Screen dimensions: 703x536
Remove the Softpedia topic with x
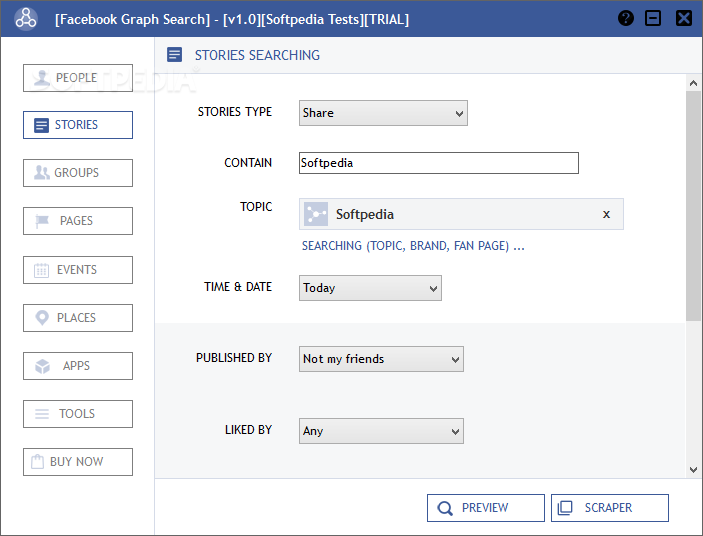[606, 214]
